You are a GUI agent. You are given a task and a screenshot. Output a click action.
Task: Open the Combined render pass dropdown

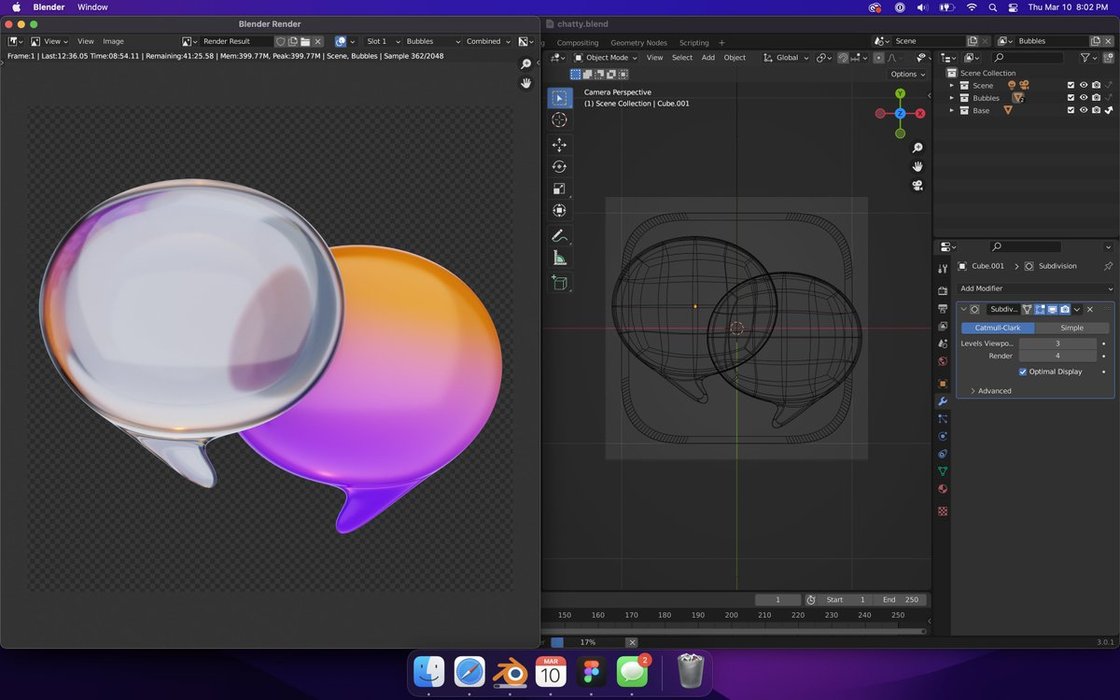point(487,41)
